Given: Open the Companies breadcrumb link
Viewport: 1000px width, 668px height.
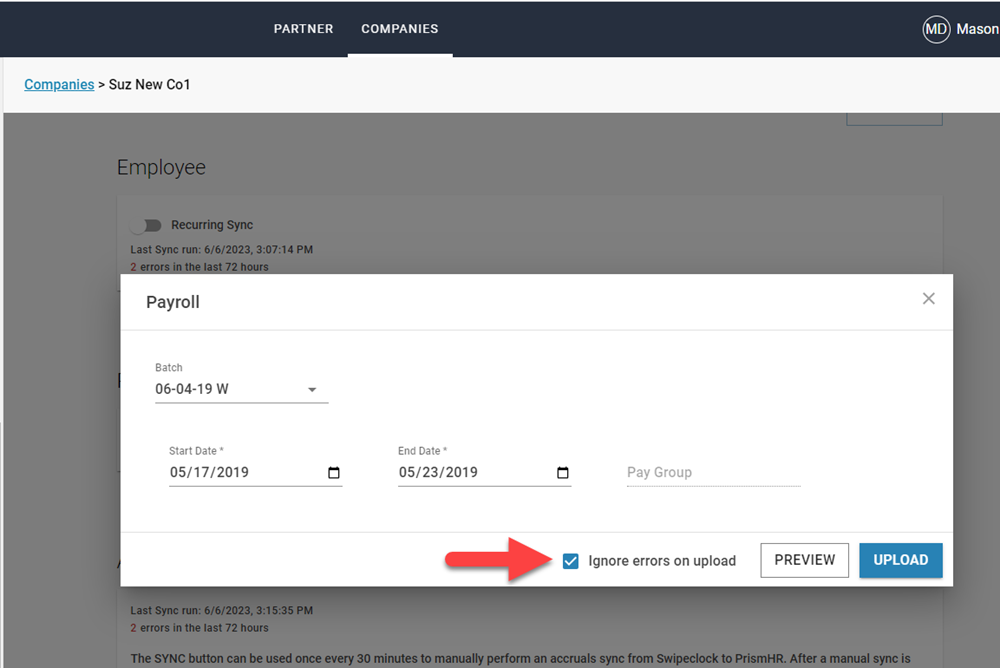Looking at the screenshot, I should point(59,84).
